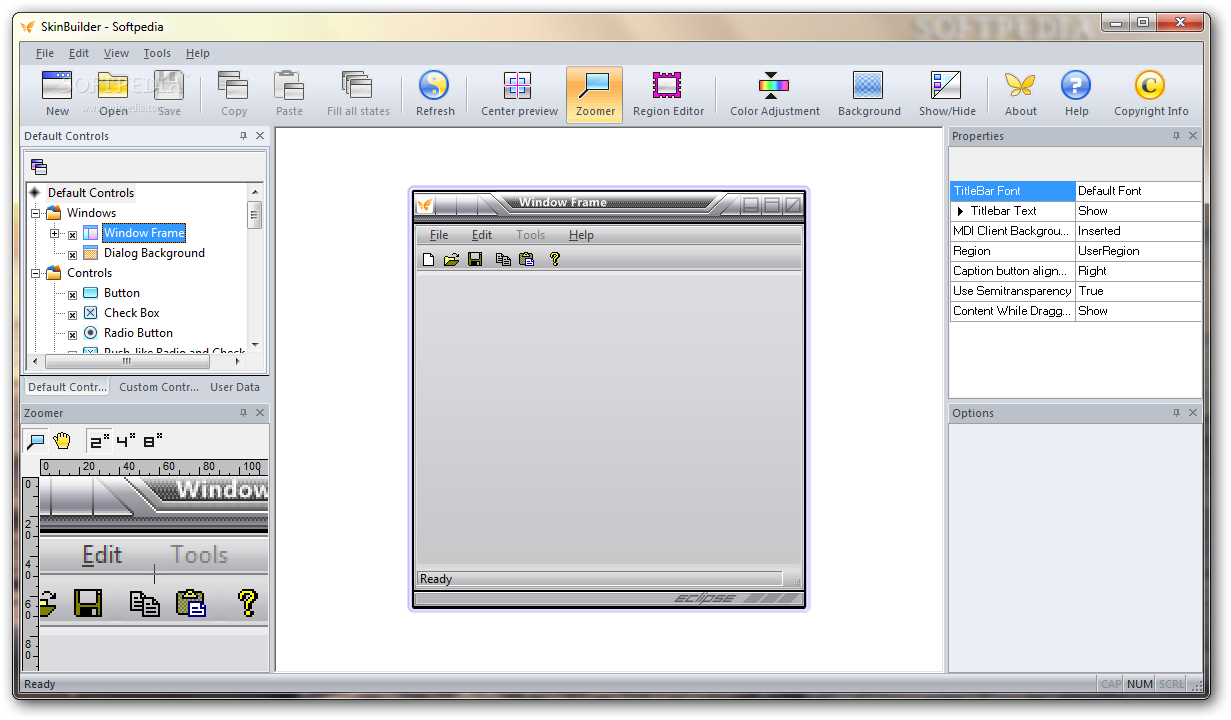The image size is (1231, 720).
Task: Pin the Default Controls panel
Action: pos(243,136)
